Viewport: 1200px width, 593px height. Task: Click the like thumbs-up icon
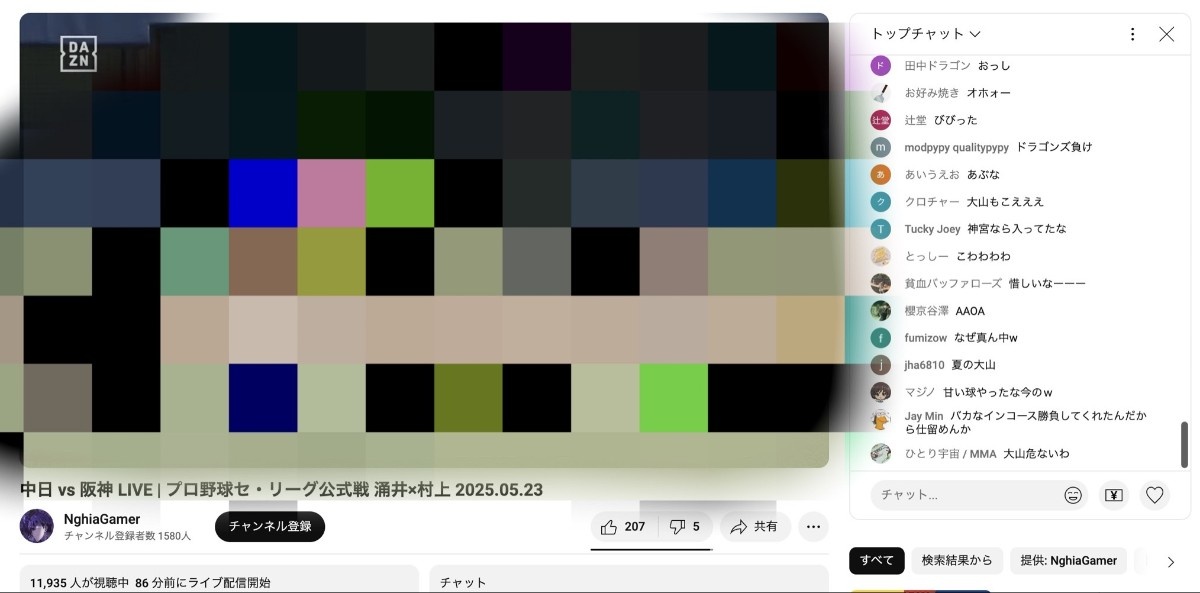[x=609, y=527]
